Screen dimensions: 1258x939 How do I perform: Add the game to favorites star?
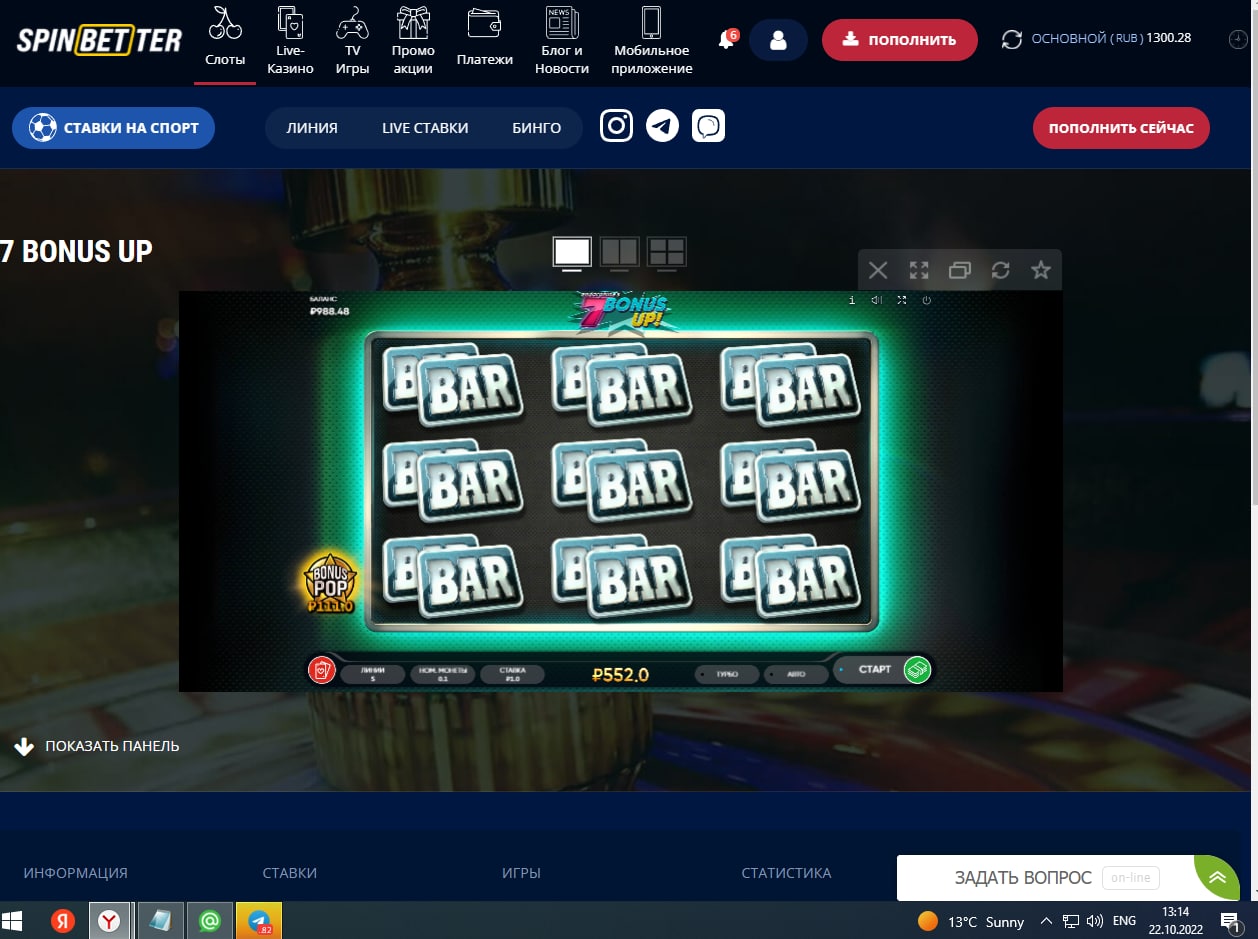click(x=1041, y=270)
